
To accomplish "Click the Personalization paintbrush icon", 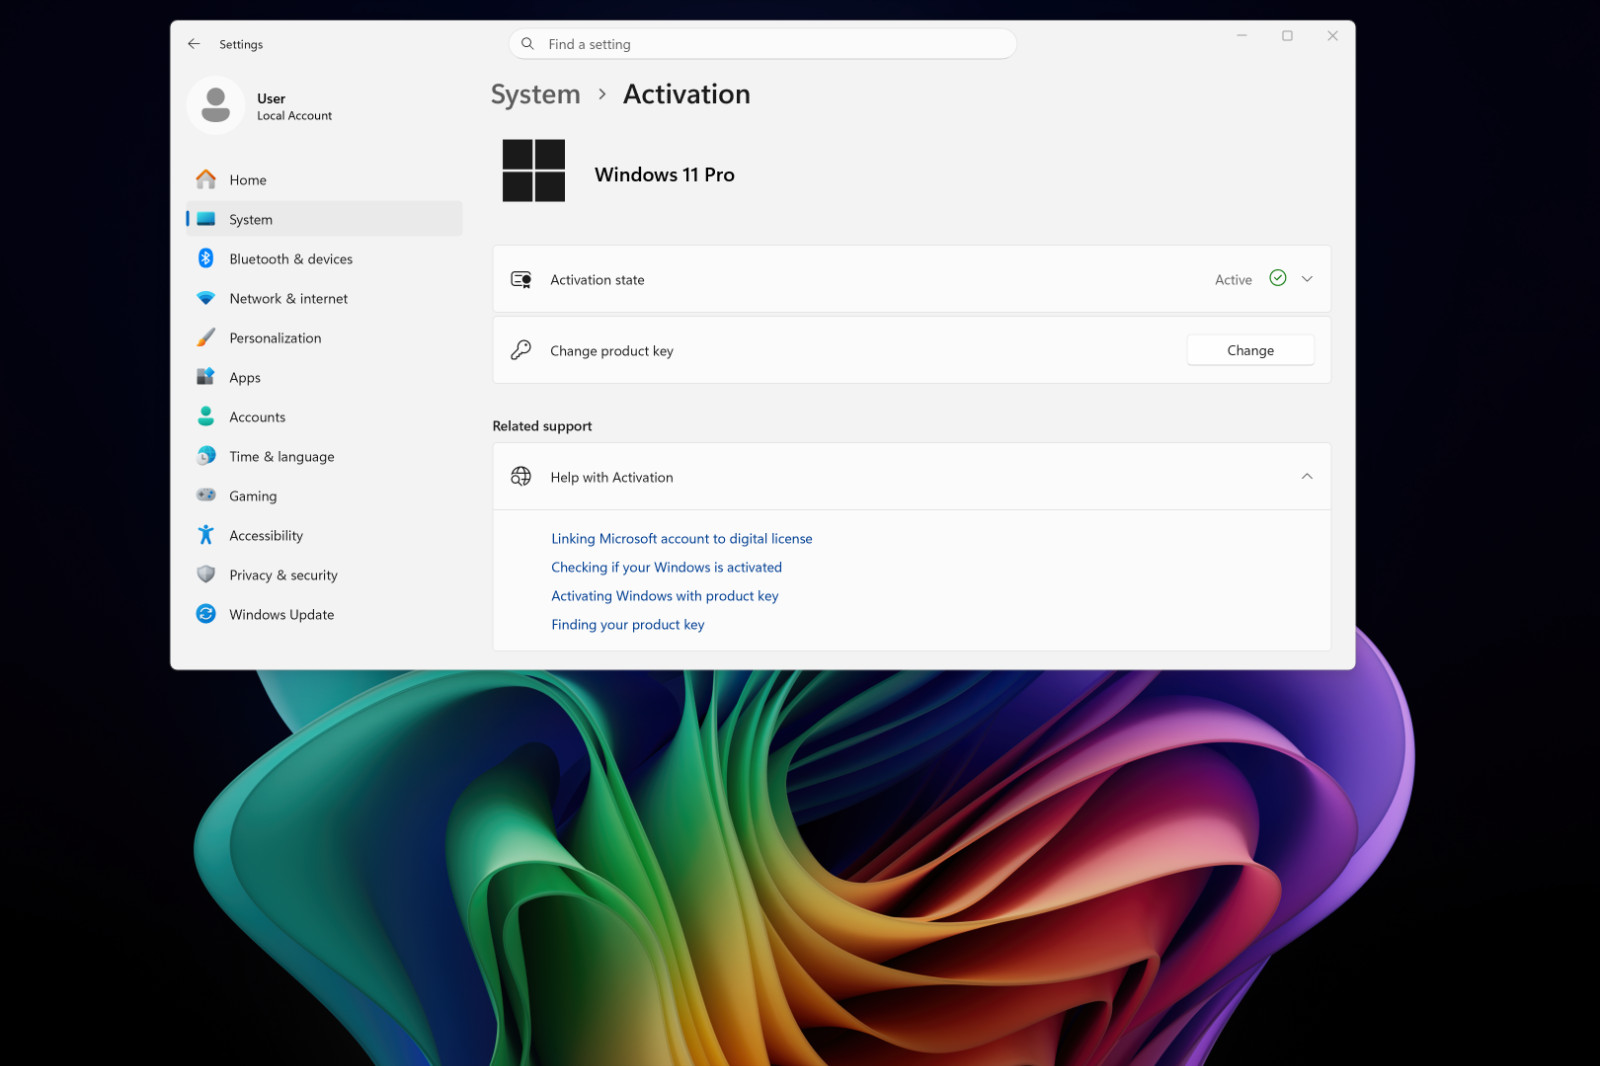I will tap(206, 337).
